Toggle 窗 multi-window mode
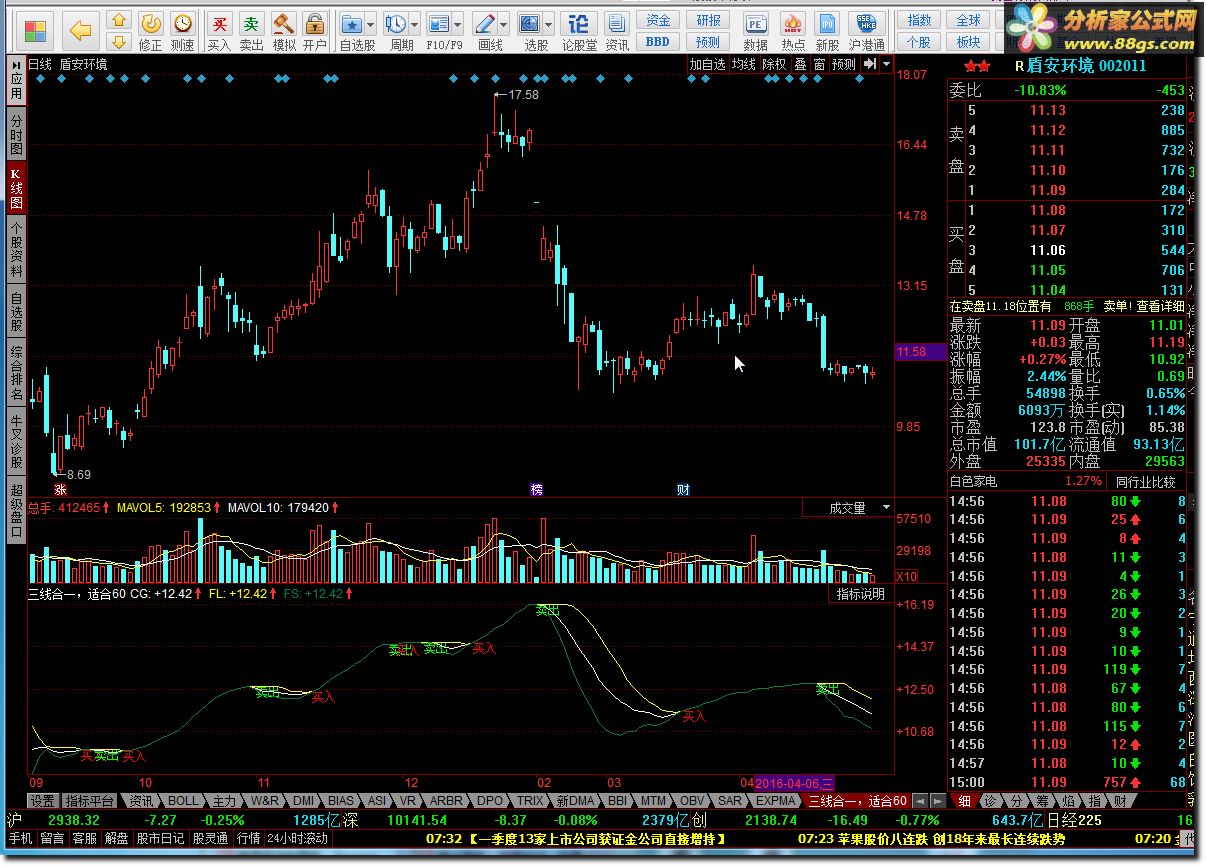Image resolution: width=1206 pixels, height=866 pixels. point(819,64)
